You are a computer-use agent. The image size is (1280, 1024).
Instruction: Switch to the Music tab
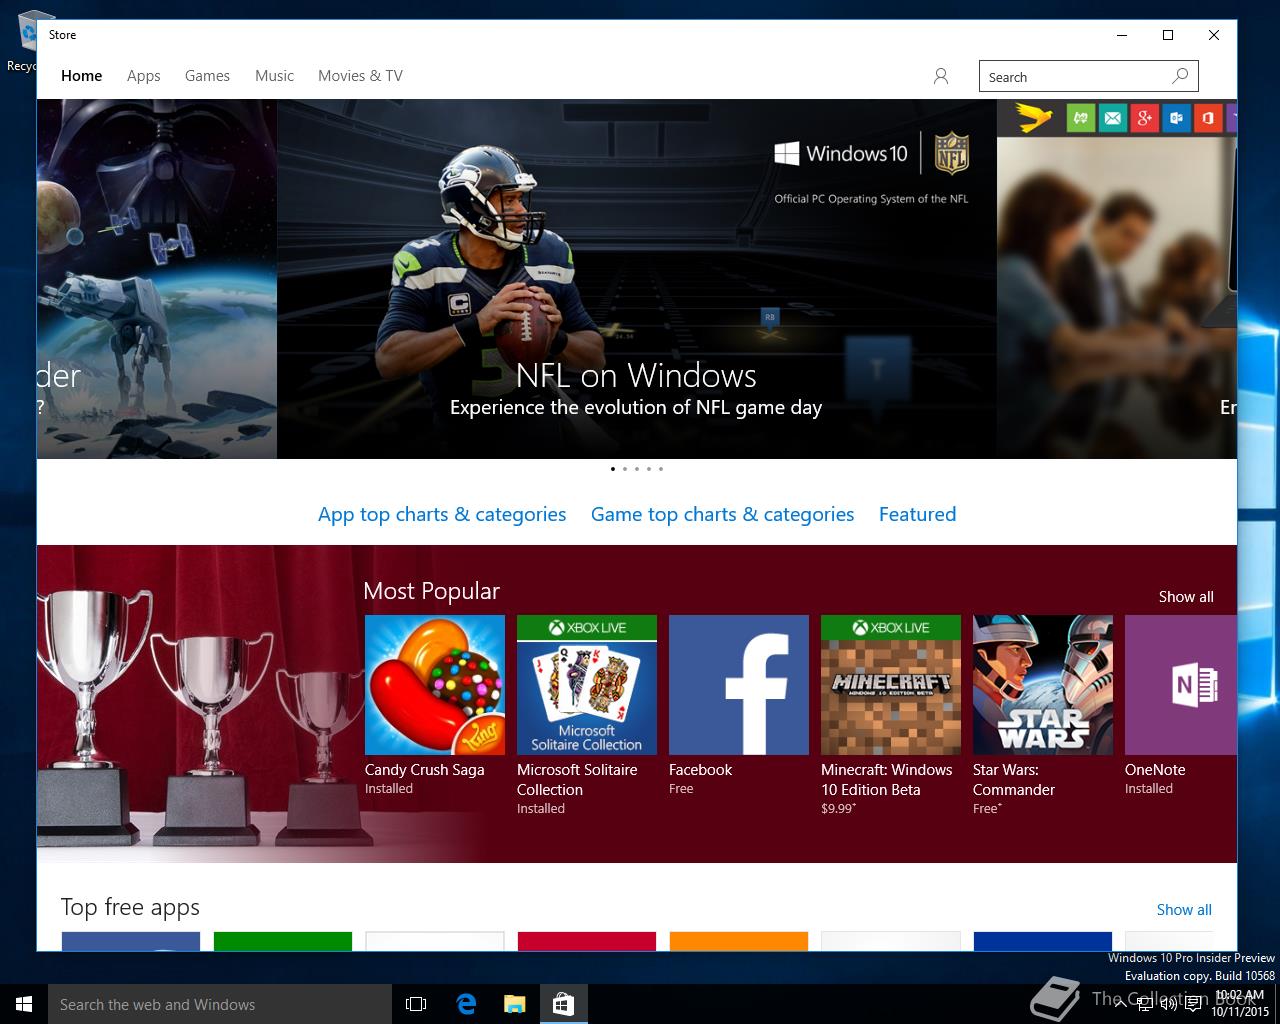tap(274, 76)
